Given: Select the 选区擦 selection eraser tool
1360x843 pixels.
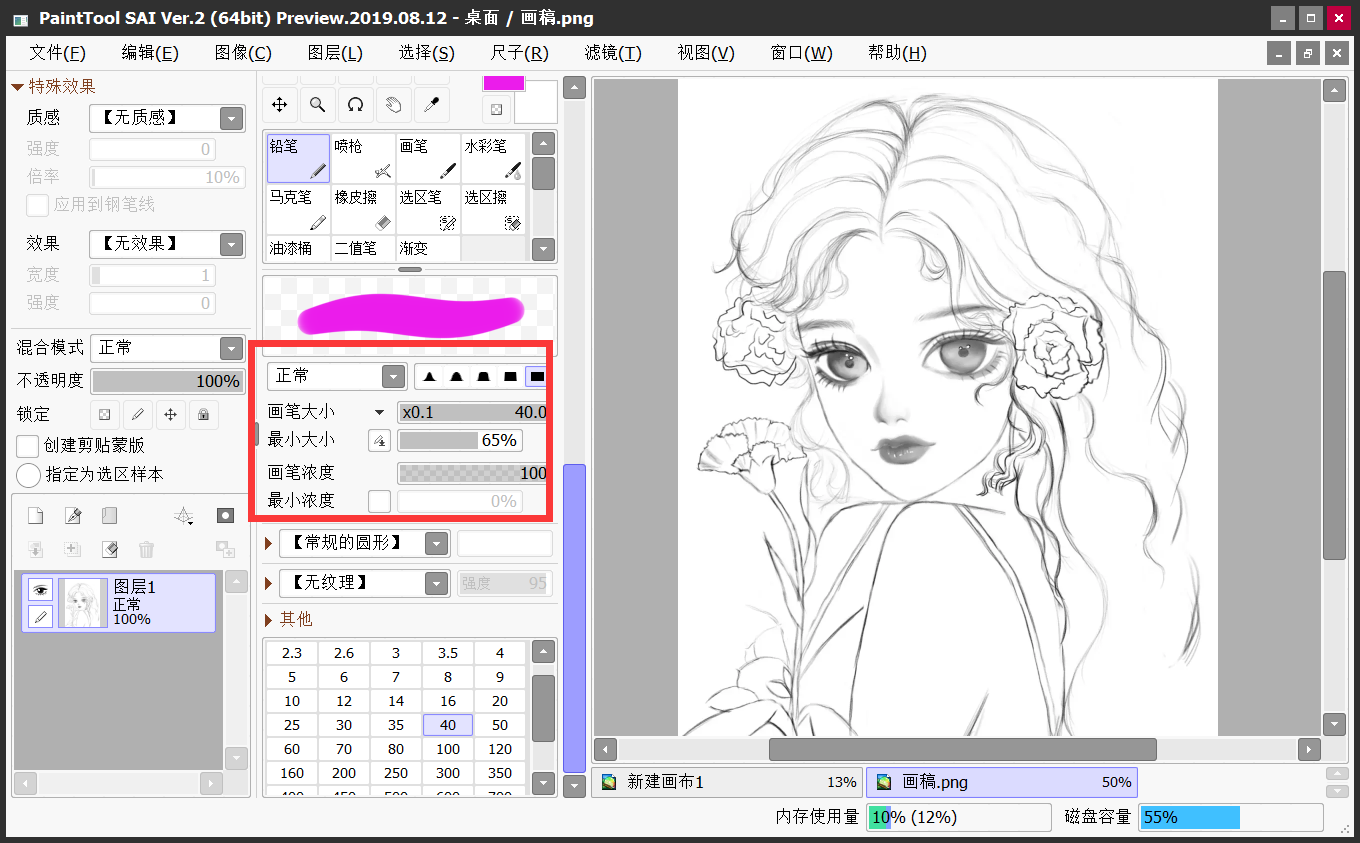Looking at the screenshot, I should (x=493, y=209).
